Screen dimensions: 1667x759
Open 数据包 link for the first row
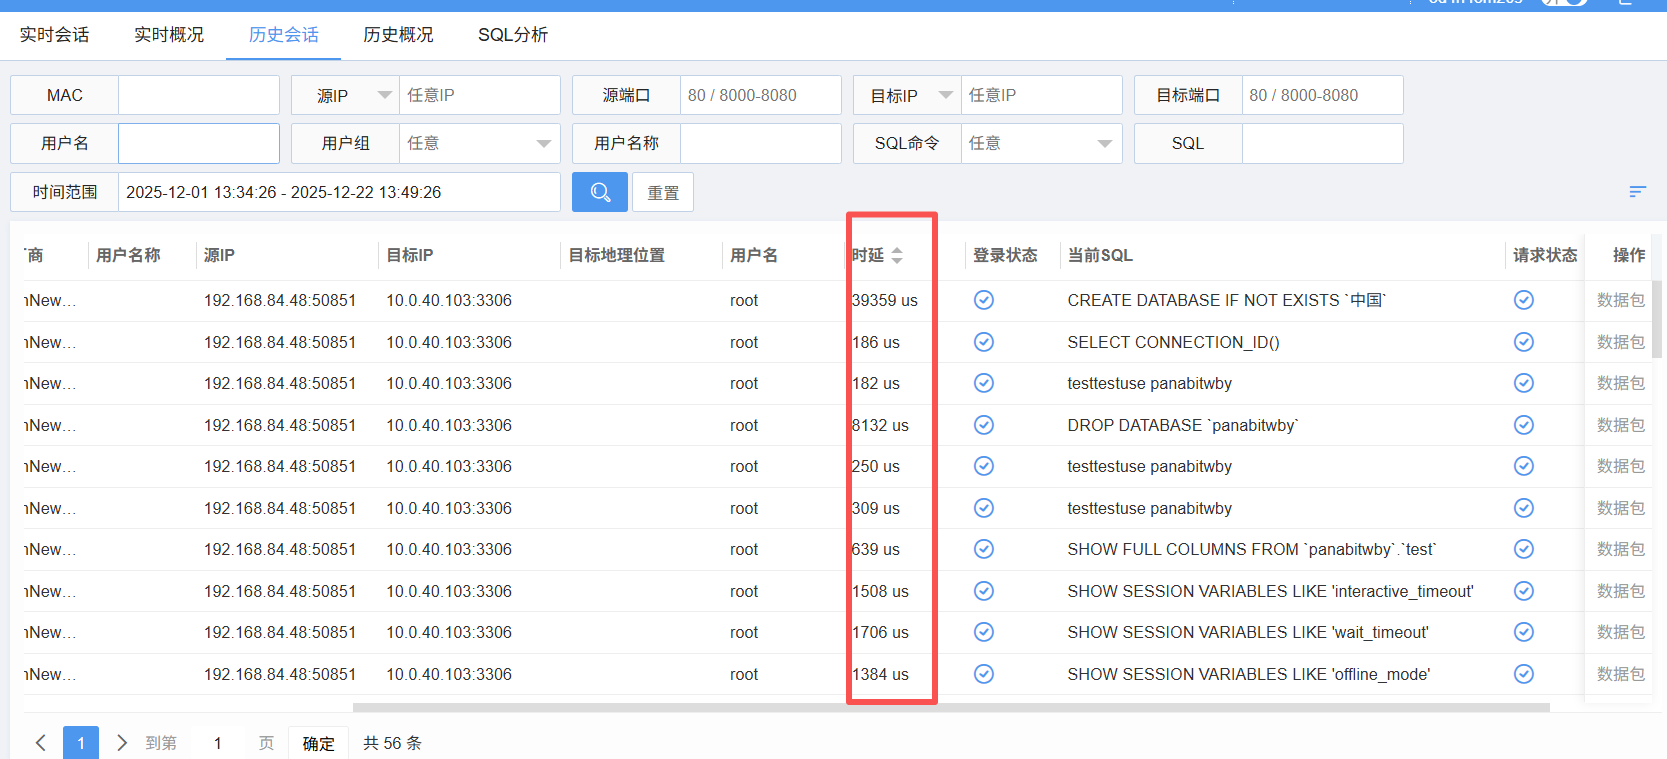[1620, 300]
